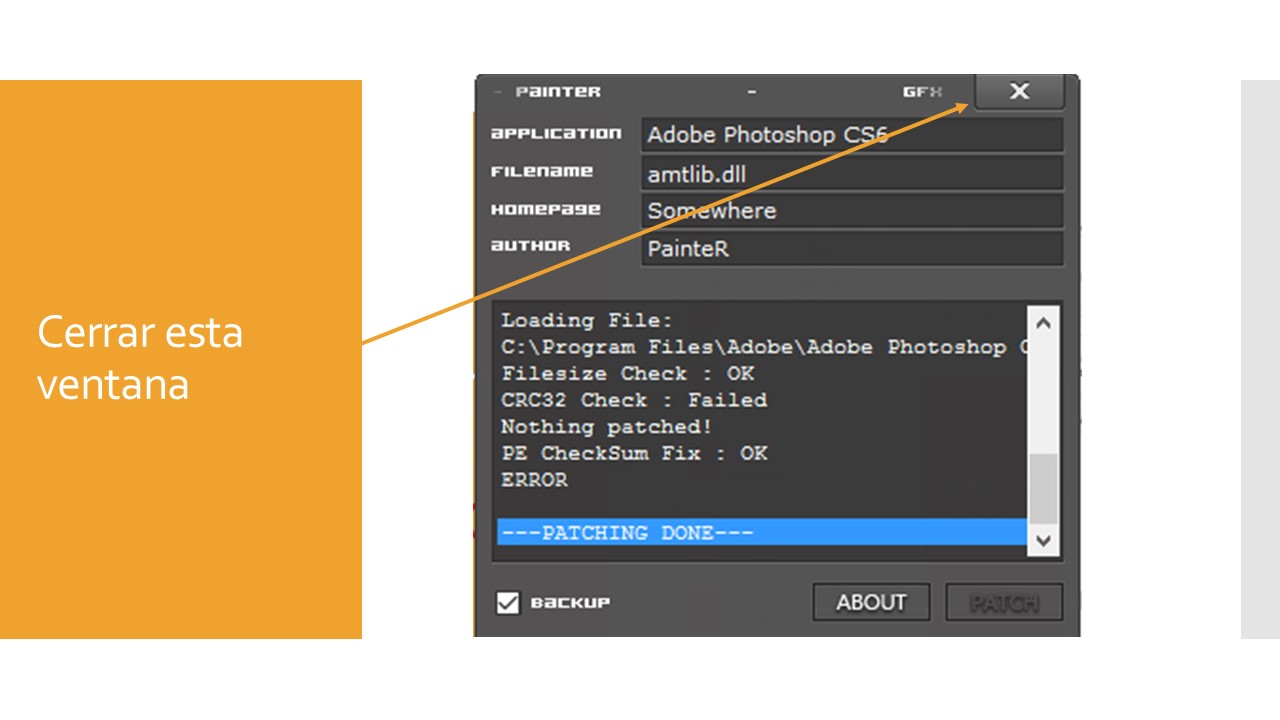The width and height of the screenshot is (1280, 720).
Task: Click the greyed PATCH button
Action: [1004, 603]
